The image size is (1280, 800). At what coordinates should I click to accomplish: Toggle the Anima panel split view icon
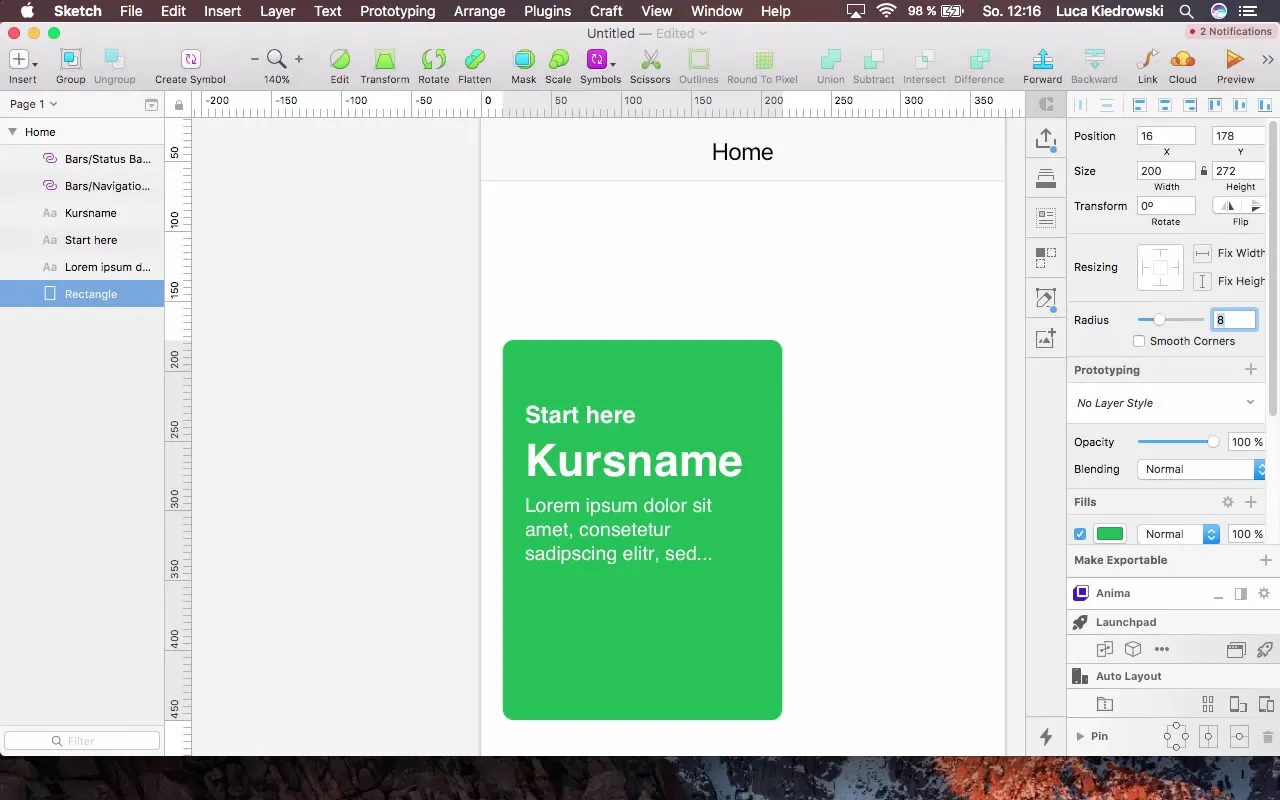1241,593
